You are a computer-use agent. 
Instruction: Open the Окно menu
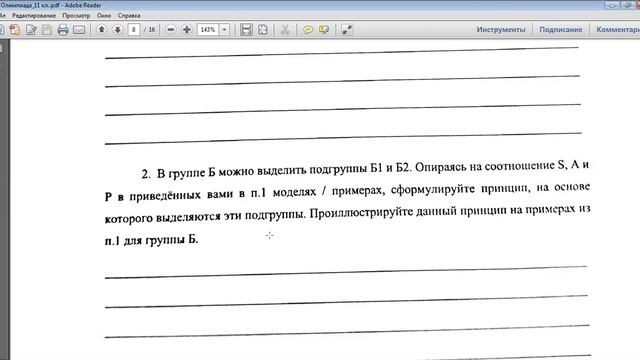[x=104, y=16]
